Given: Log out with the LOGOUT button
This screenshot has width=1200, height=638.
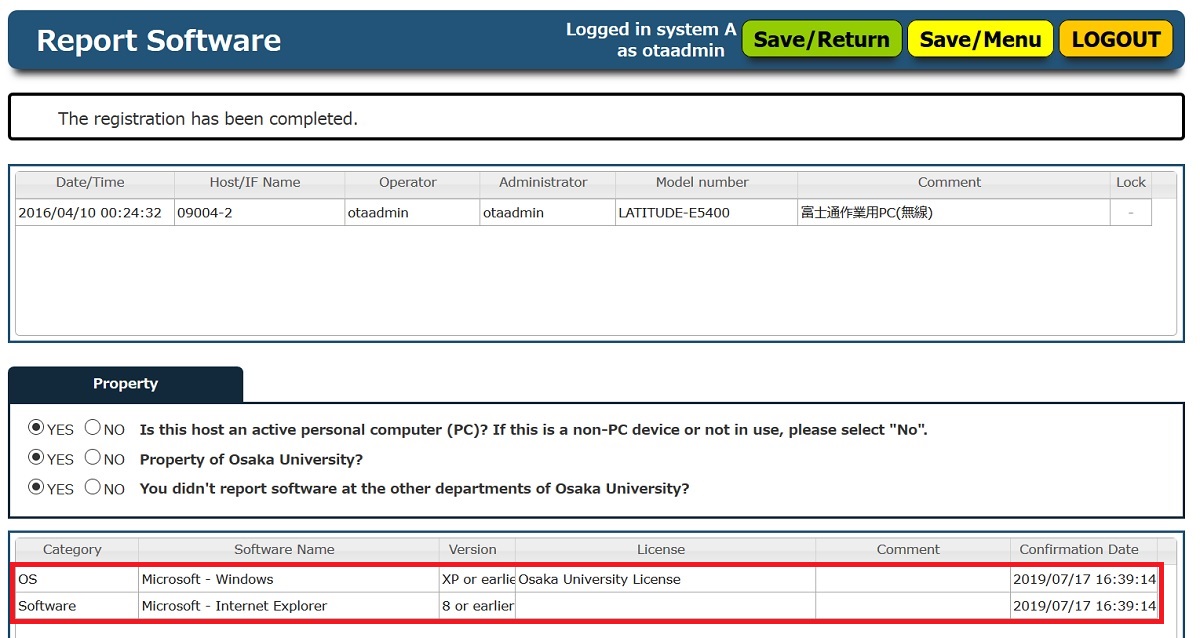Looking at the screenshot, I should click(x=1116, y=40).
